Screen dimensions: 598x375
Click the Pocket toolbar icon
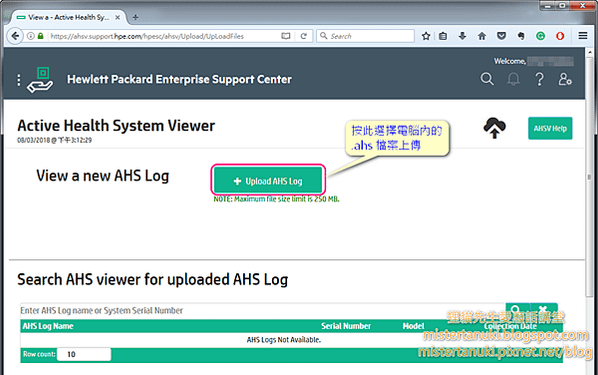(502, 36)
